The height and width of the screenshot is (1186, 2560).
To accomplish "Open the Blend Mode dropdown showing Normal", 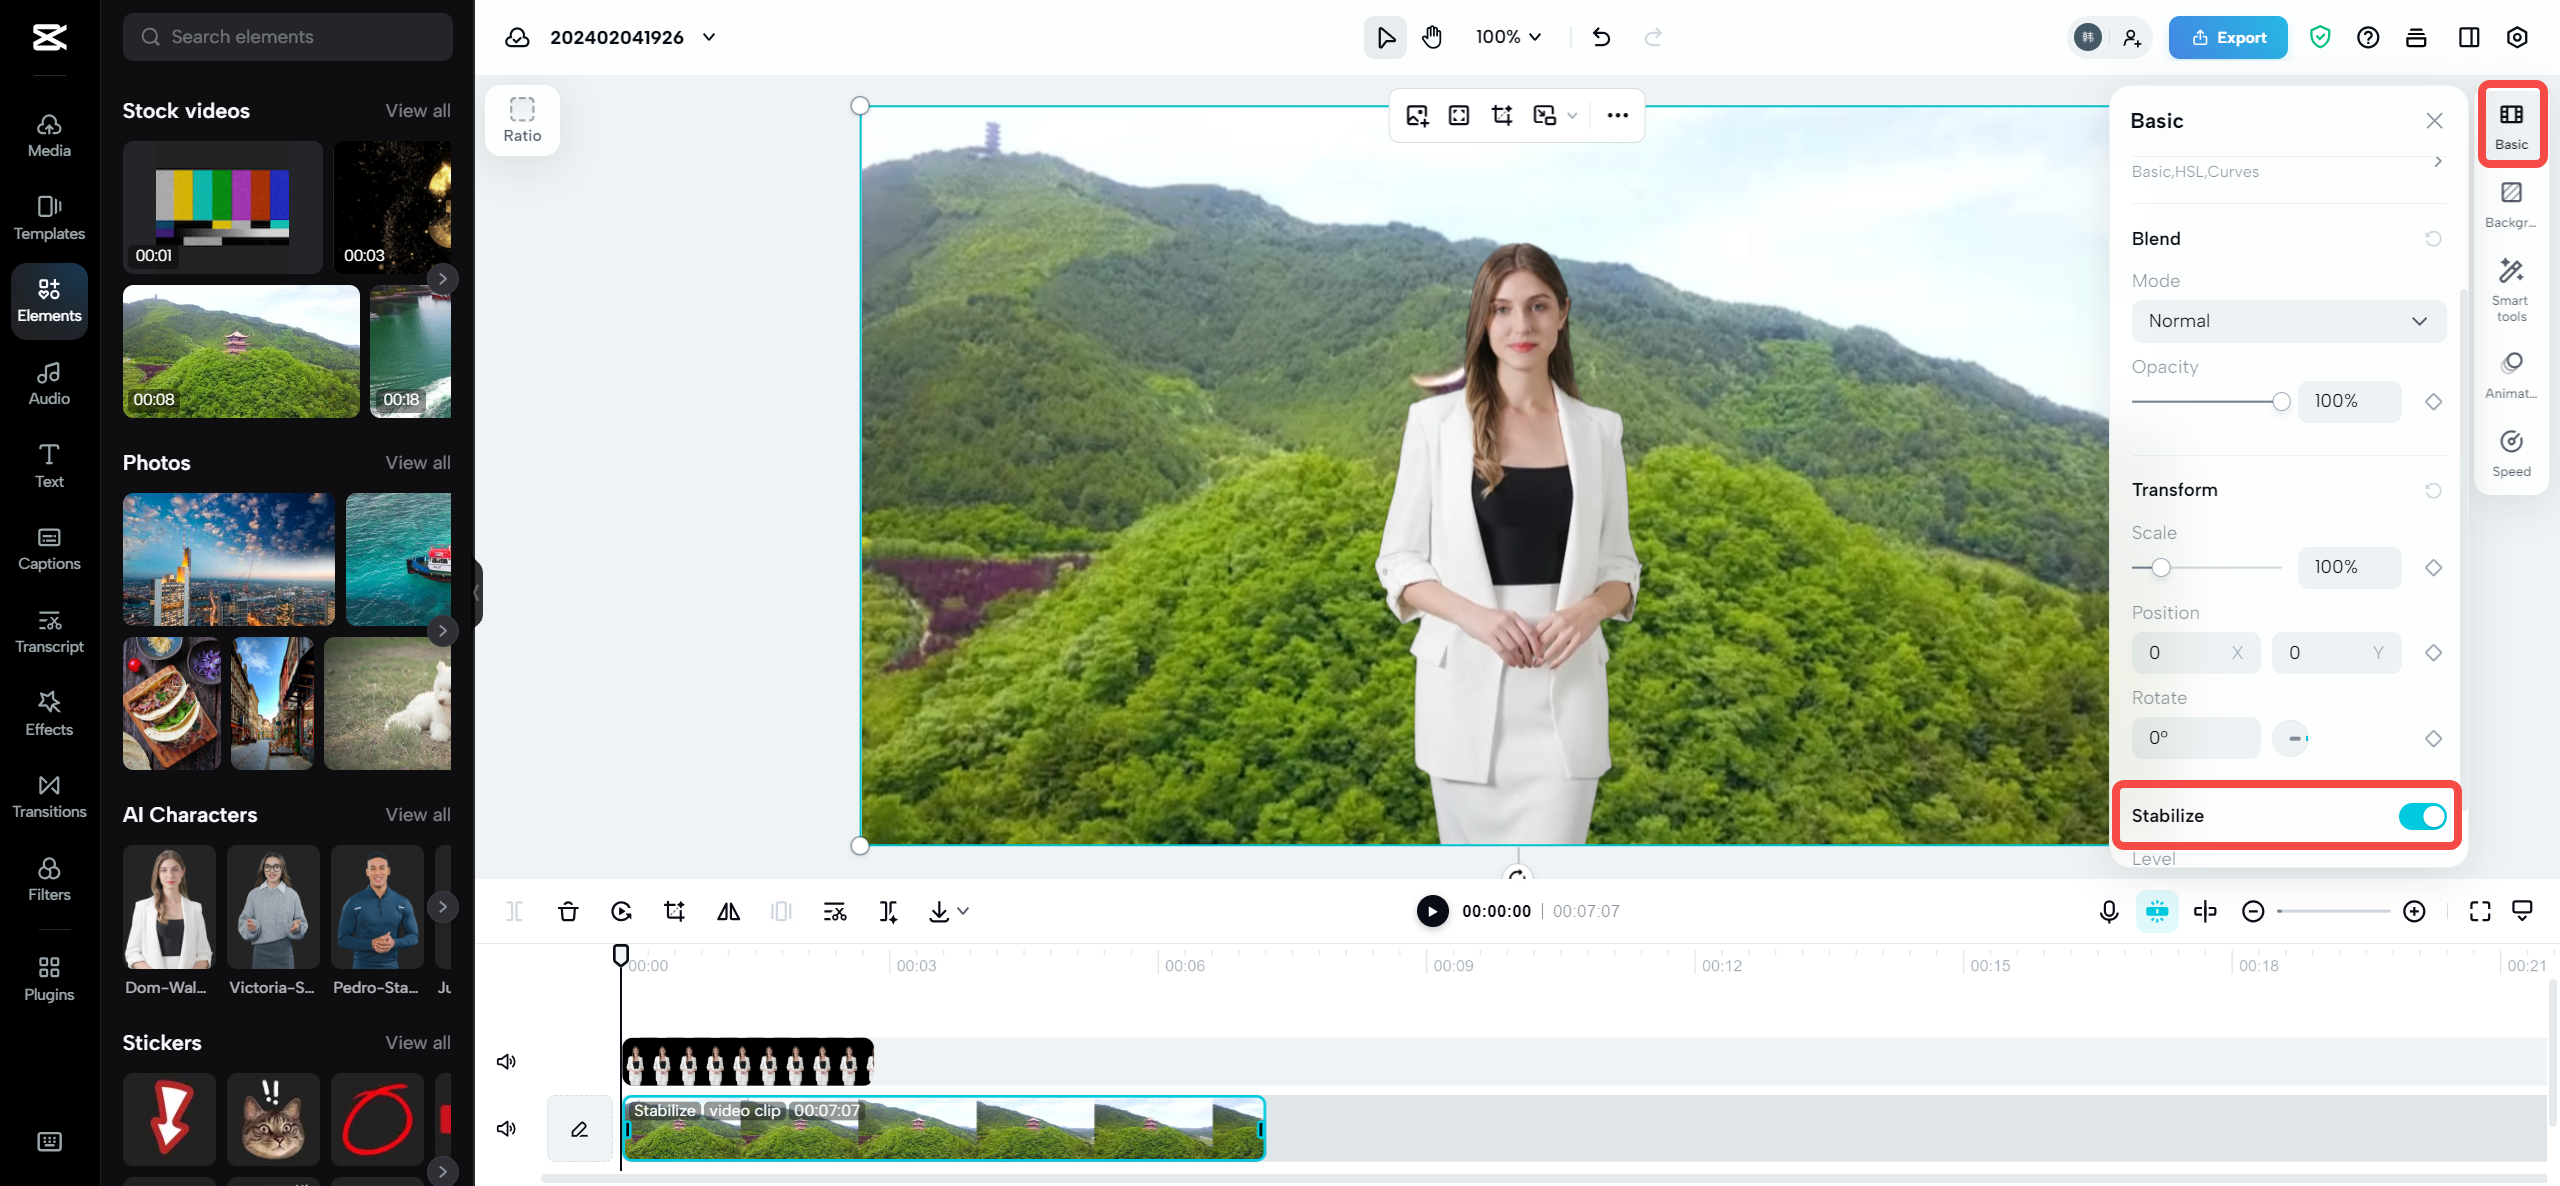I will (x=2288, y=321).
